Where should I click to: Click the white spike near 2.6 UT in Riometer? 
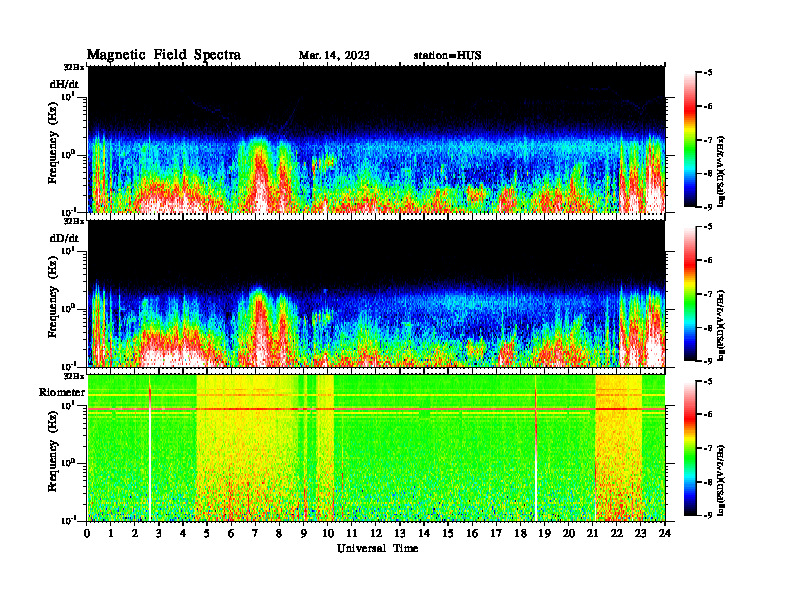[150, 454]
